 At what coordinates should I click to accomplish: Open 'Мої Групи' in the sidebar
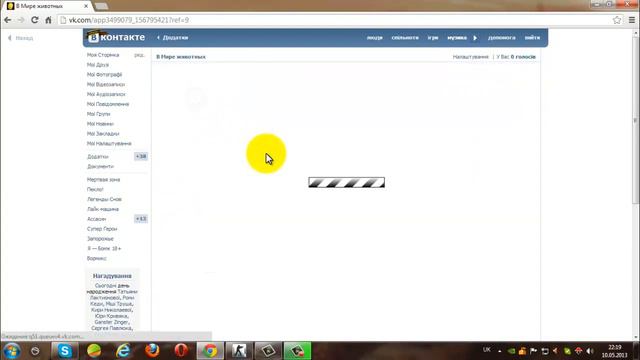pos(98,114)
